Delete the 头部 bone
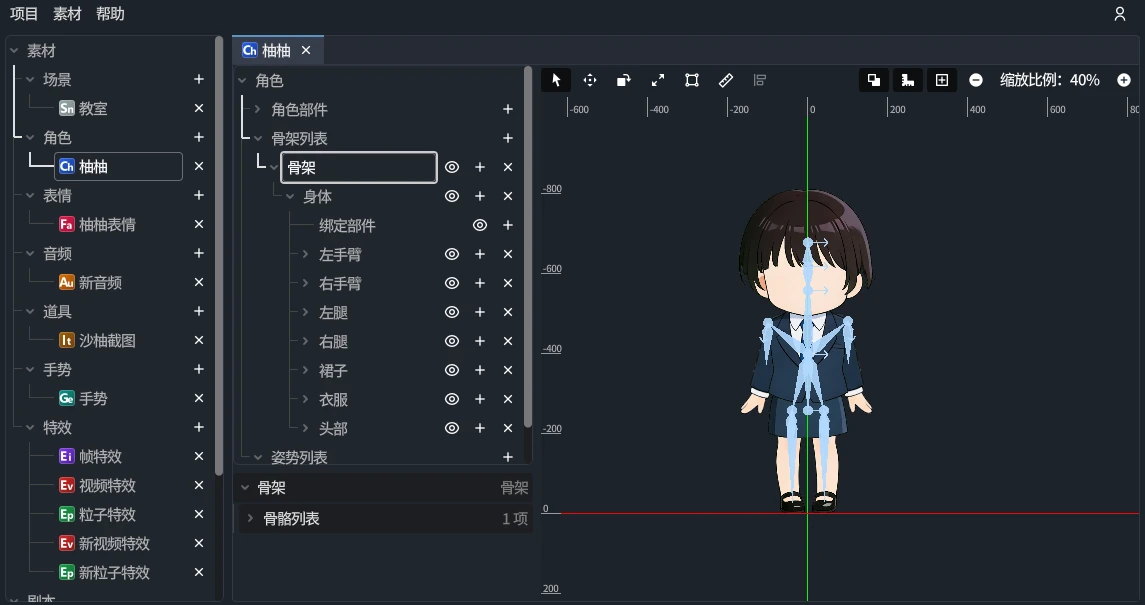Viewport: 1145px width, 605px height. [508, 428]
